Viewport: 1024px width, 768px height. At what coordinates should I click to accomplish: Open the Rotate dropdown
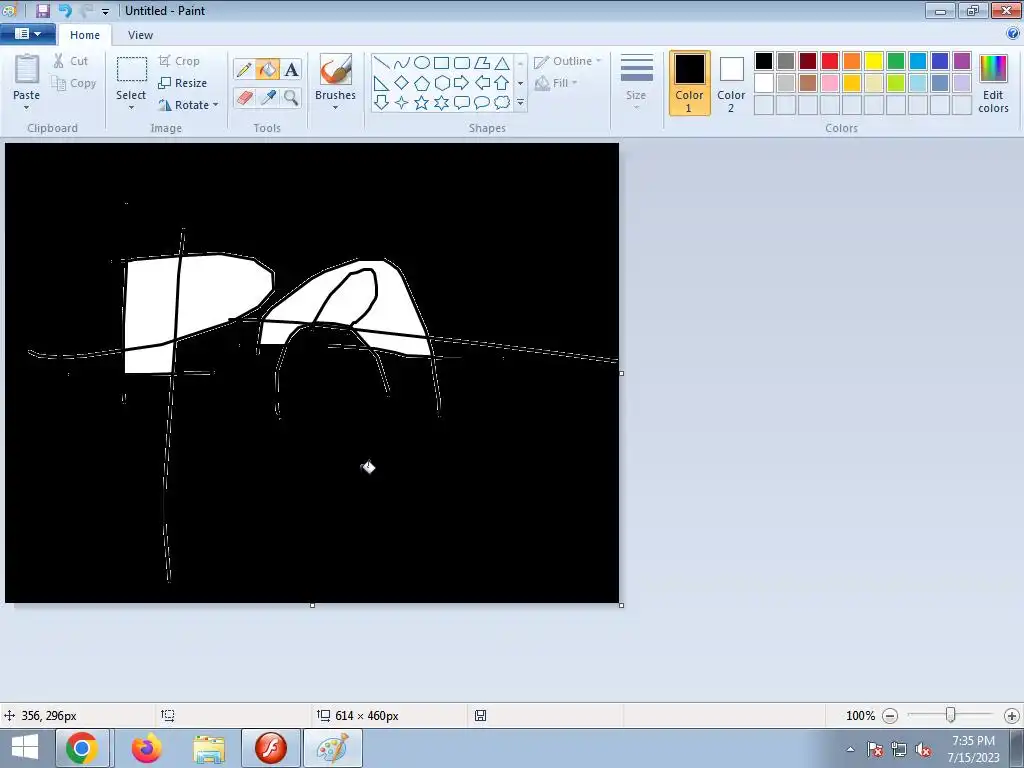189,105
